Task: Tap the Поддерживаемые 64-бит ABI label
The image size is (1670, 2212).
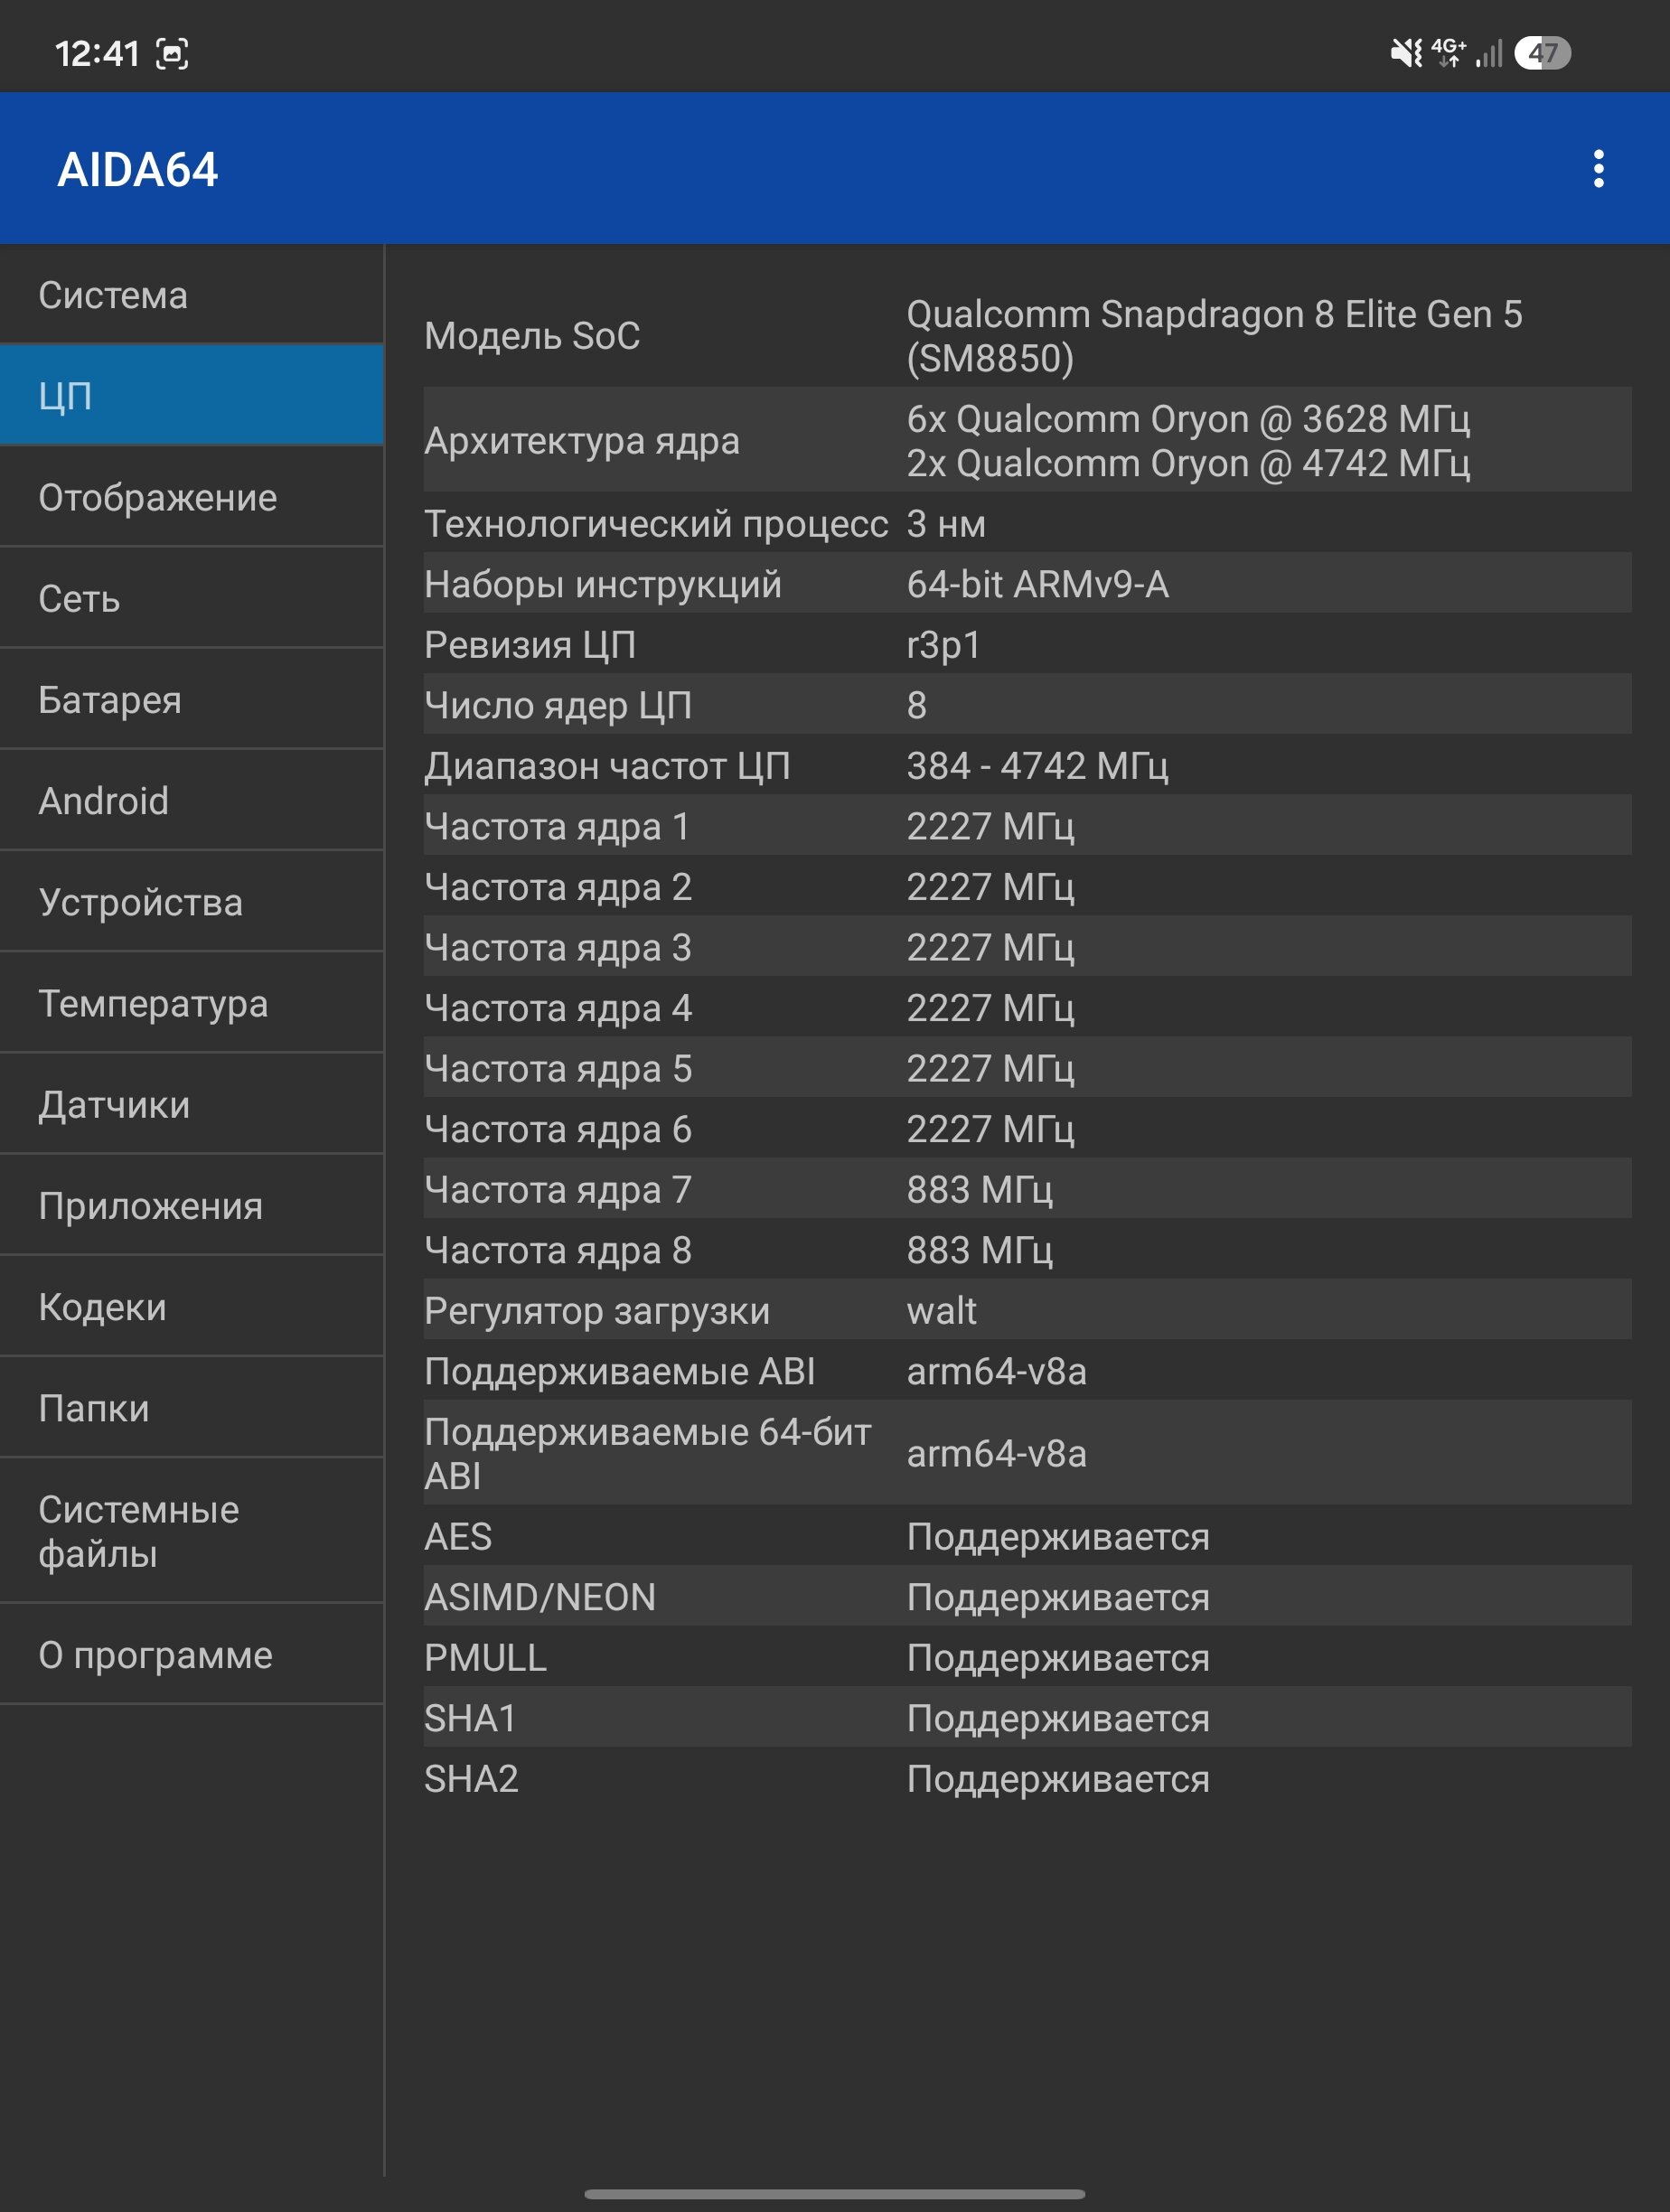Action: [x=648, y=1453]
